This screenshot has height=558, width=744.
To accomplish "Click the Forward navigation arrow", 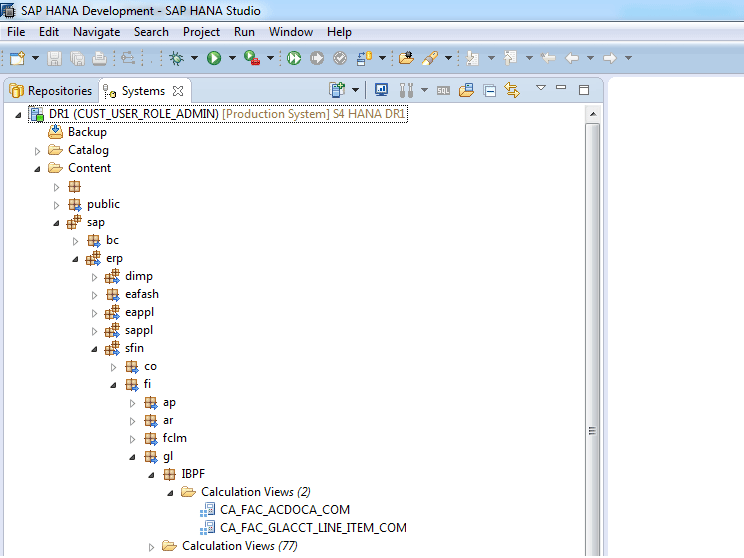I will (610, 58).
